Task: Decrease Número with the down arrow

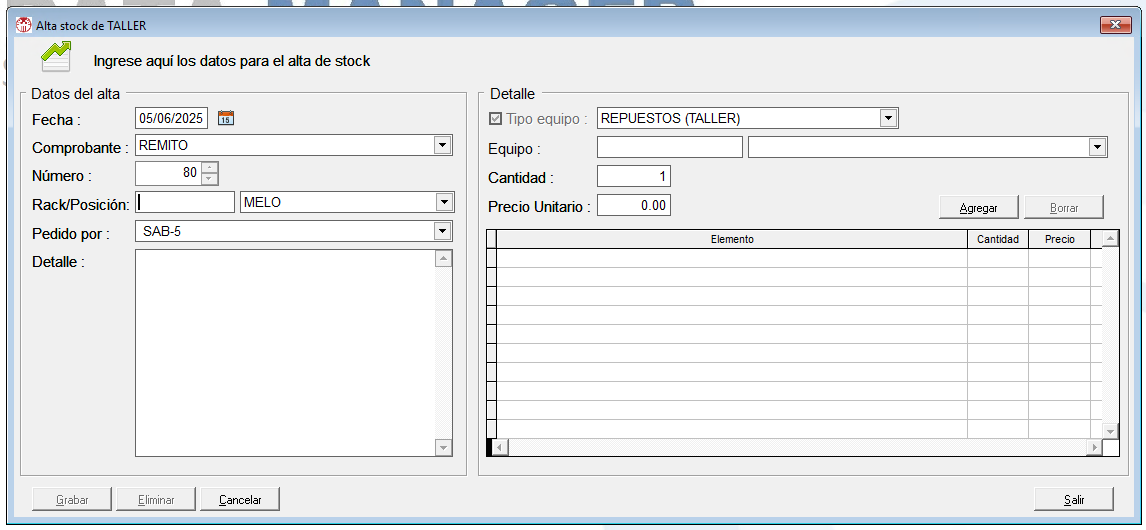Action: [210, 180]
